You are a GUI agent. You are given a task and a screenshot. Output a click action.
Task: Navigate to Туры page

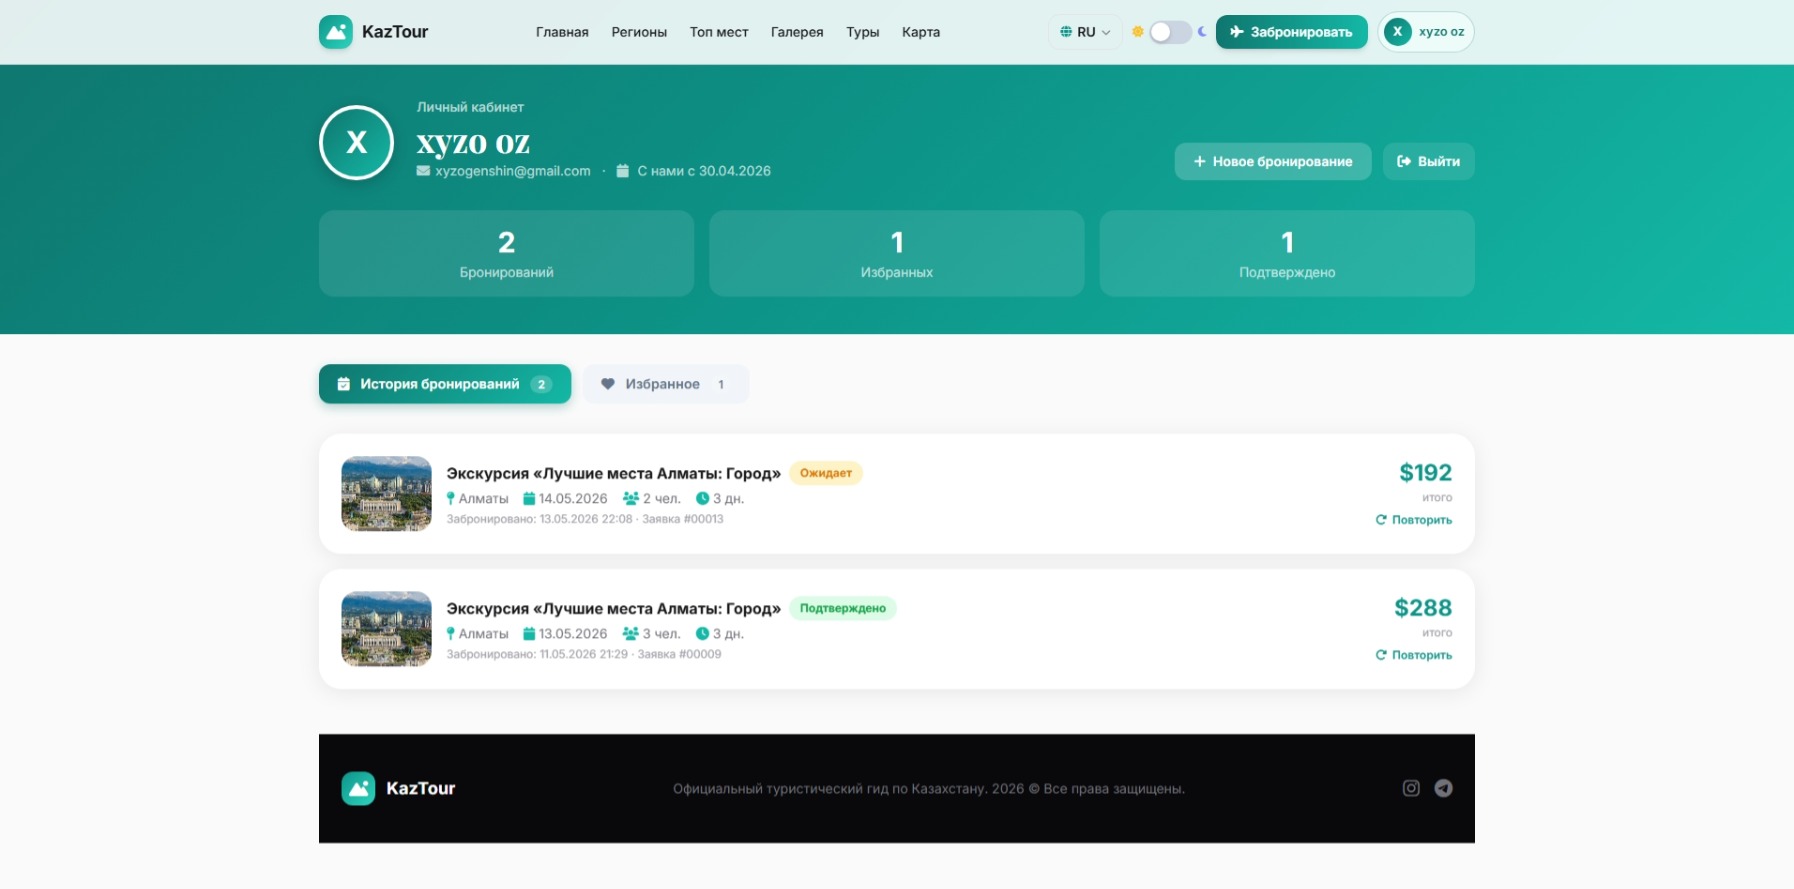863,32
